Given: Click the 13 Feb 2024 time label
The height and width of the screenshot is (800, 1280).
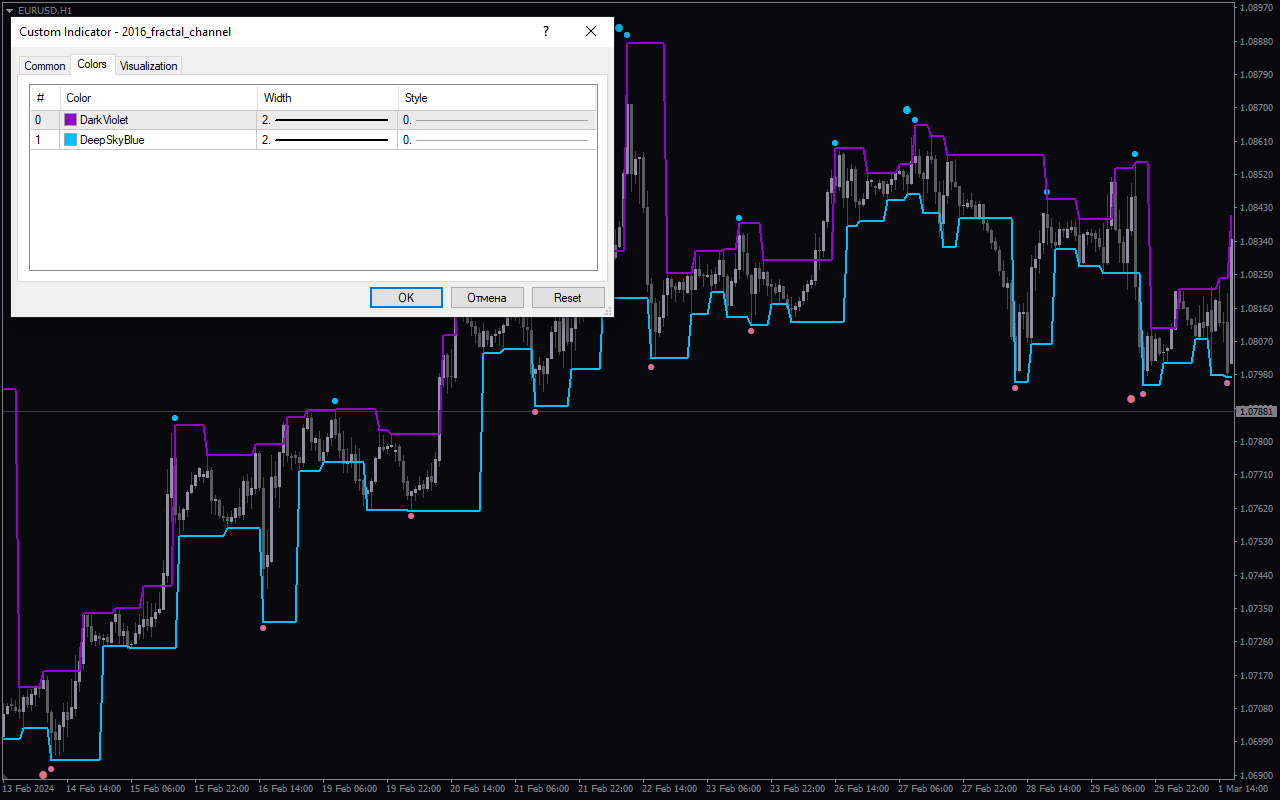Looking at the screenshot, I should coord(28,789).
